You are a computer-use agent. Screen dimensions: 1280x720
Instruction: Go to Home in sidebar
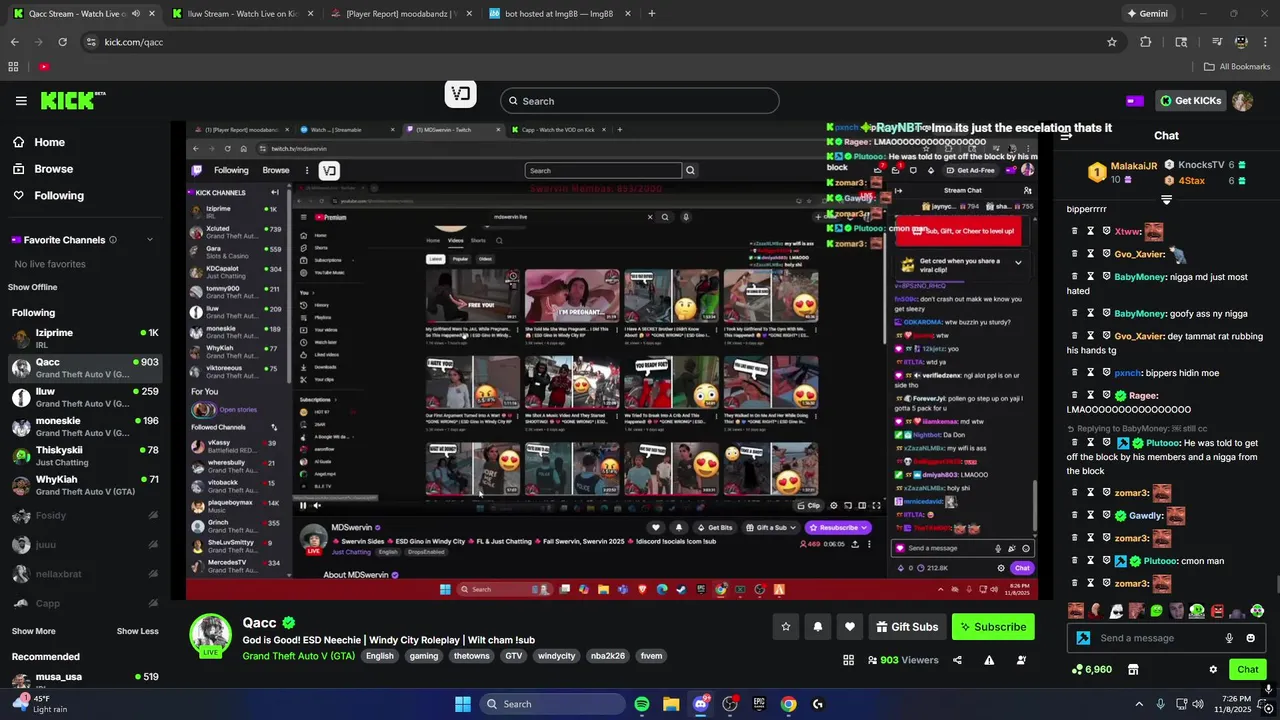49,142
